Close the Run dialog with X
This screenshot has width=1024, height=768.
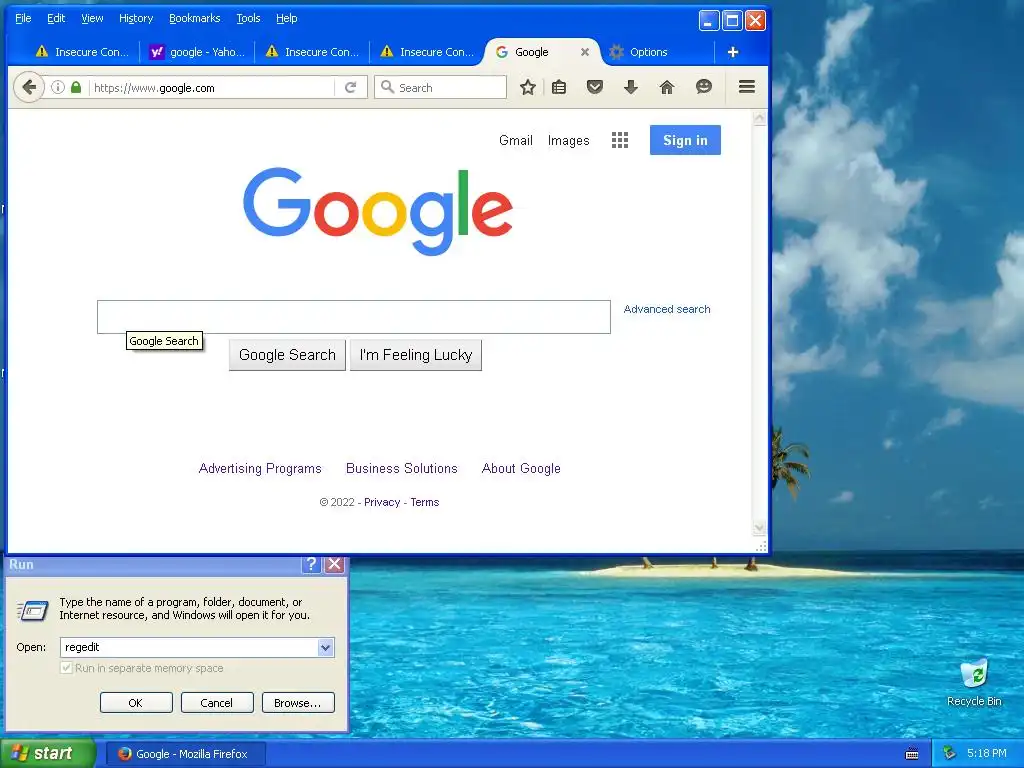click(334, 564)
